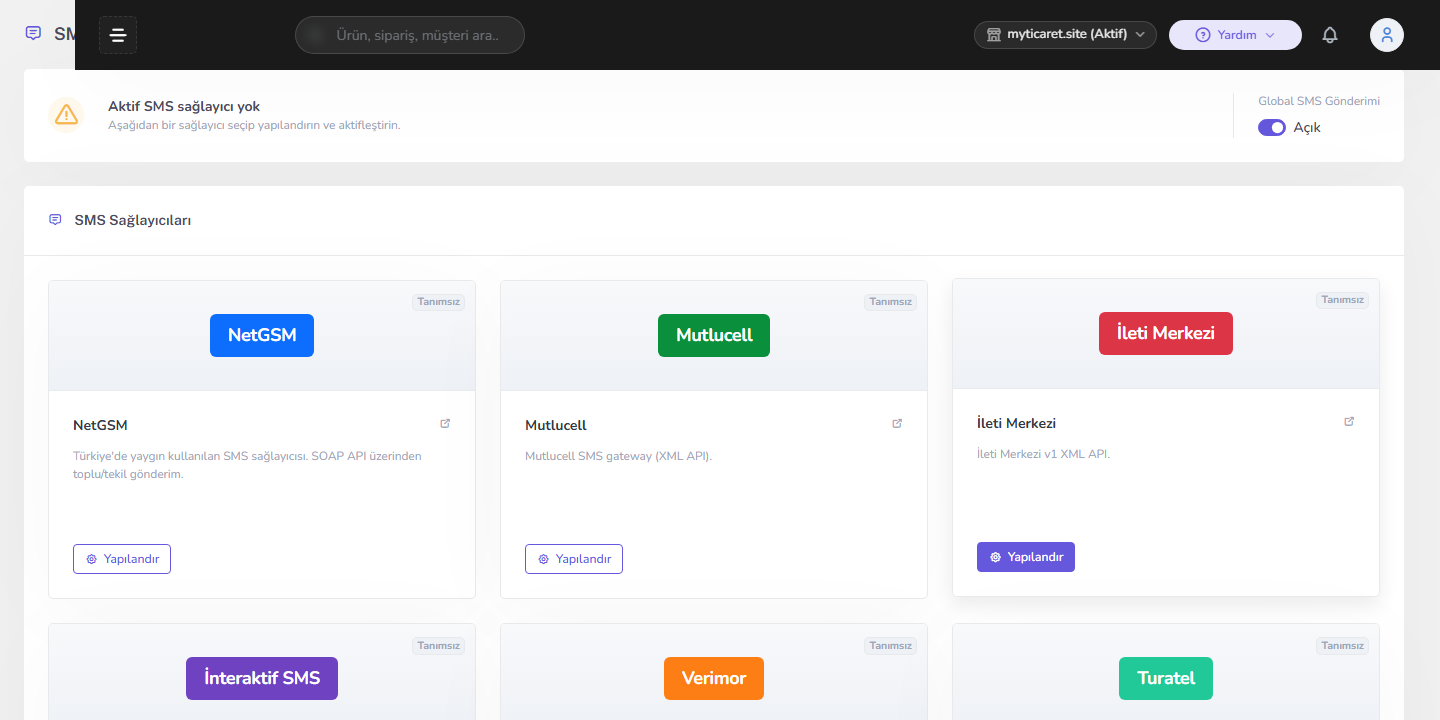The width and height of the screenshot is (1440, 720).
Task: Configure Mutlucell with Yapılandır button
Action: [574, 559]
